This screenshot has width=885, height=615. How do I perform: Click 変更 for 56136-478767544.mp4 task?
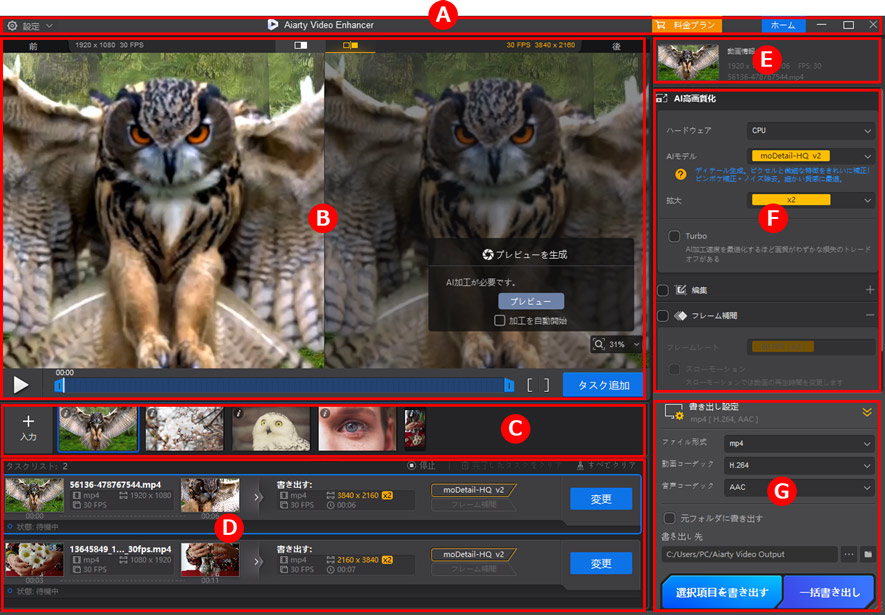point(601,499)
